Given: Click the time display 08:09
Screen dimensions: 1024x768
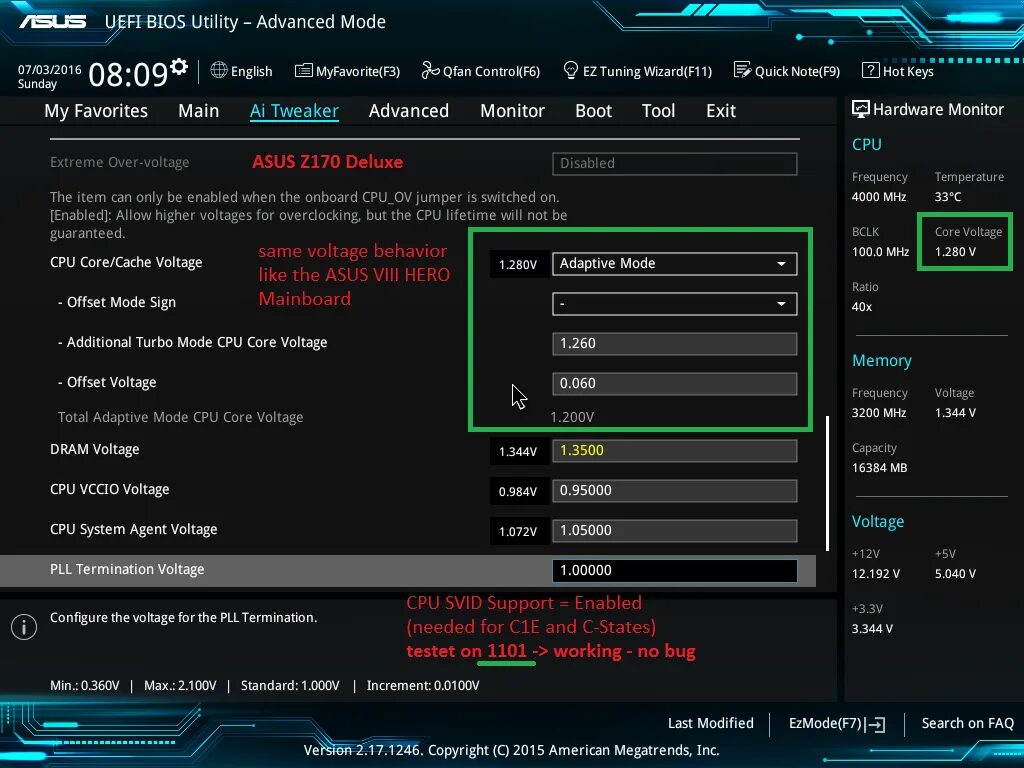Looking at the screenshot, I should [128, 74].
